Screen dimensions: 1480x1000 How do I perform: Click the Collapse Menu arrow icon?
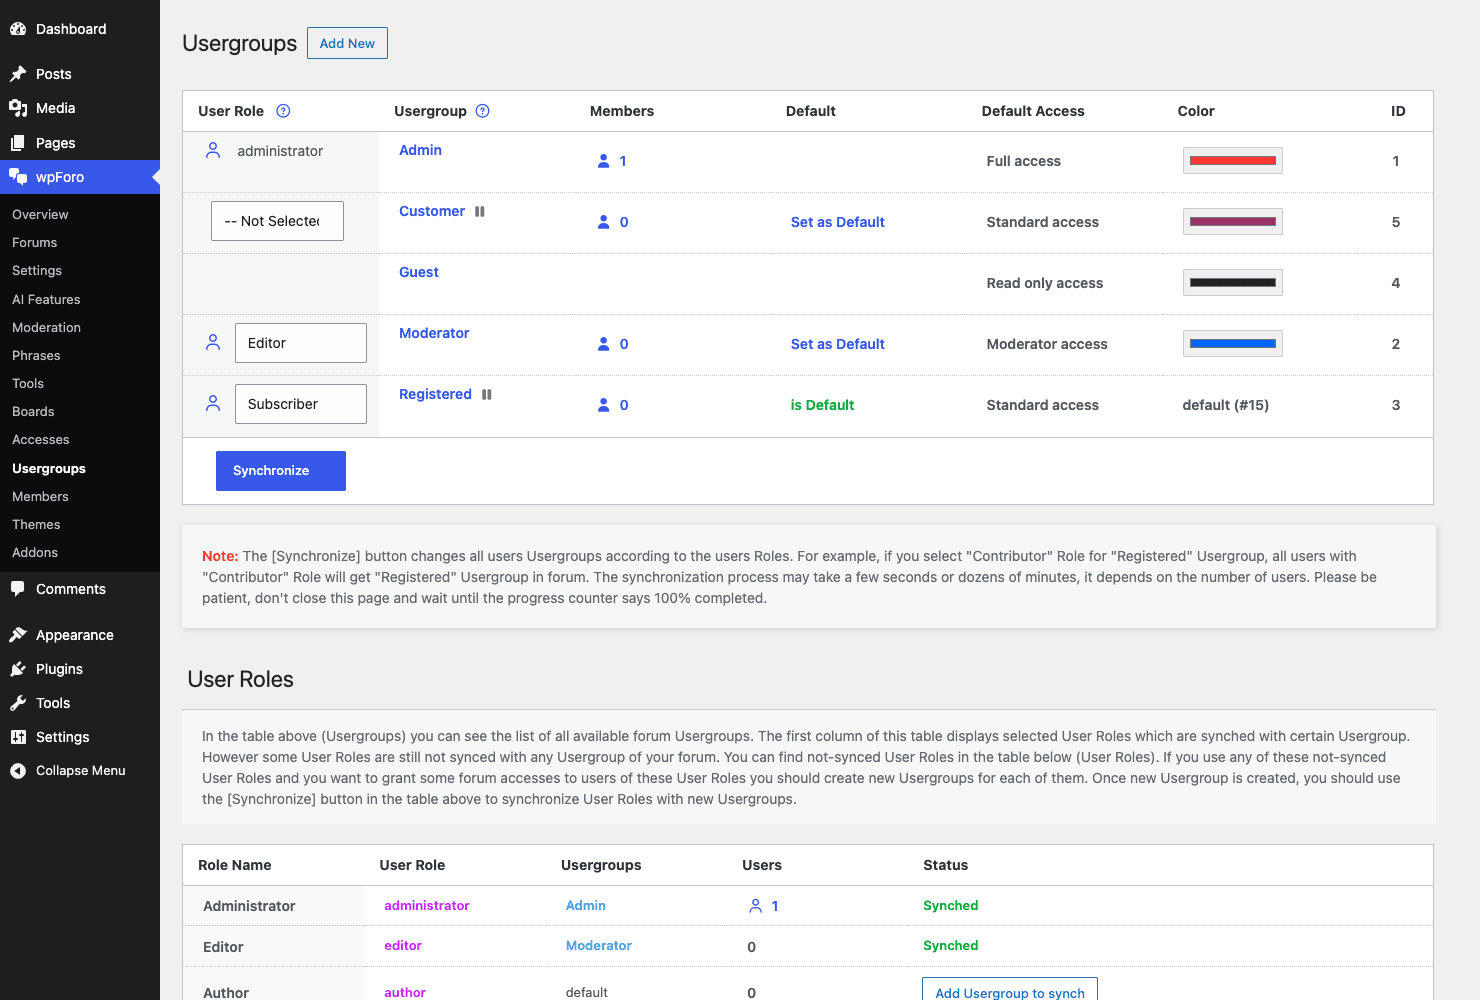(x=18, y=771)
